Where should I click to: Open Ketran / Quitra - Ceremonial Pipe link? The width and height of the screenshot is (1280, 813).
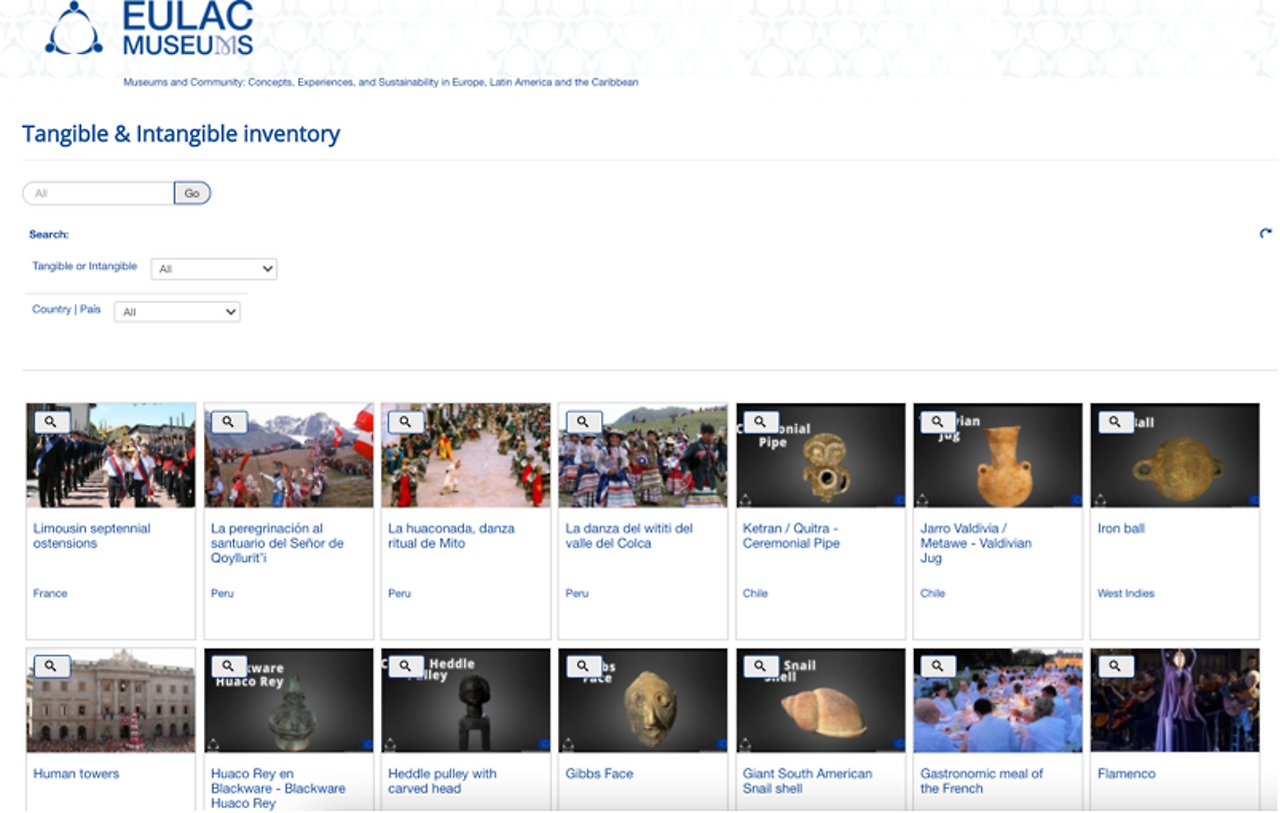[791, 536]
